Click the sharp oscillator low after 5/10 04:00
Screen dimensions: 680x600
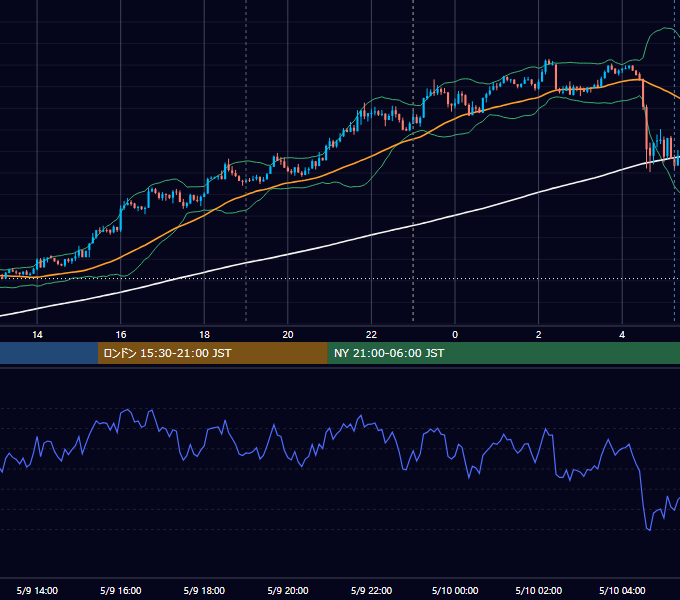click(649, 529)
